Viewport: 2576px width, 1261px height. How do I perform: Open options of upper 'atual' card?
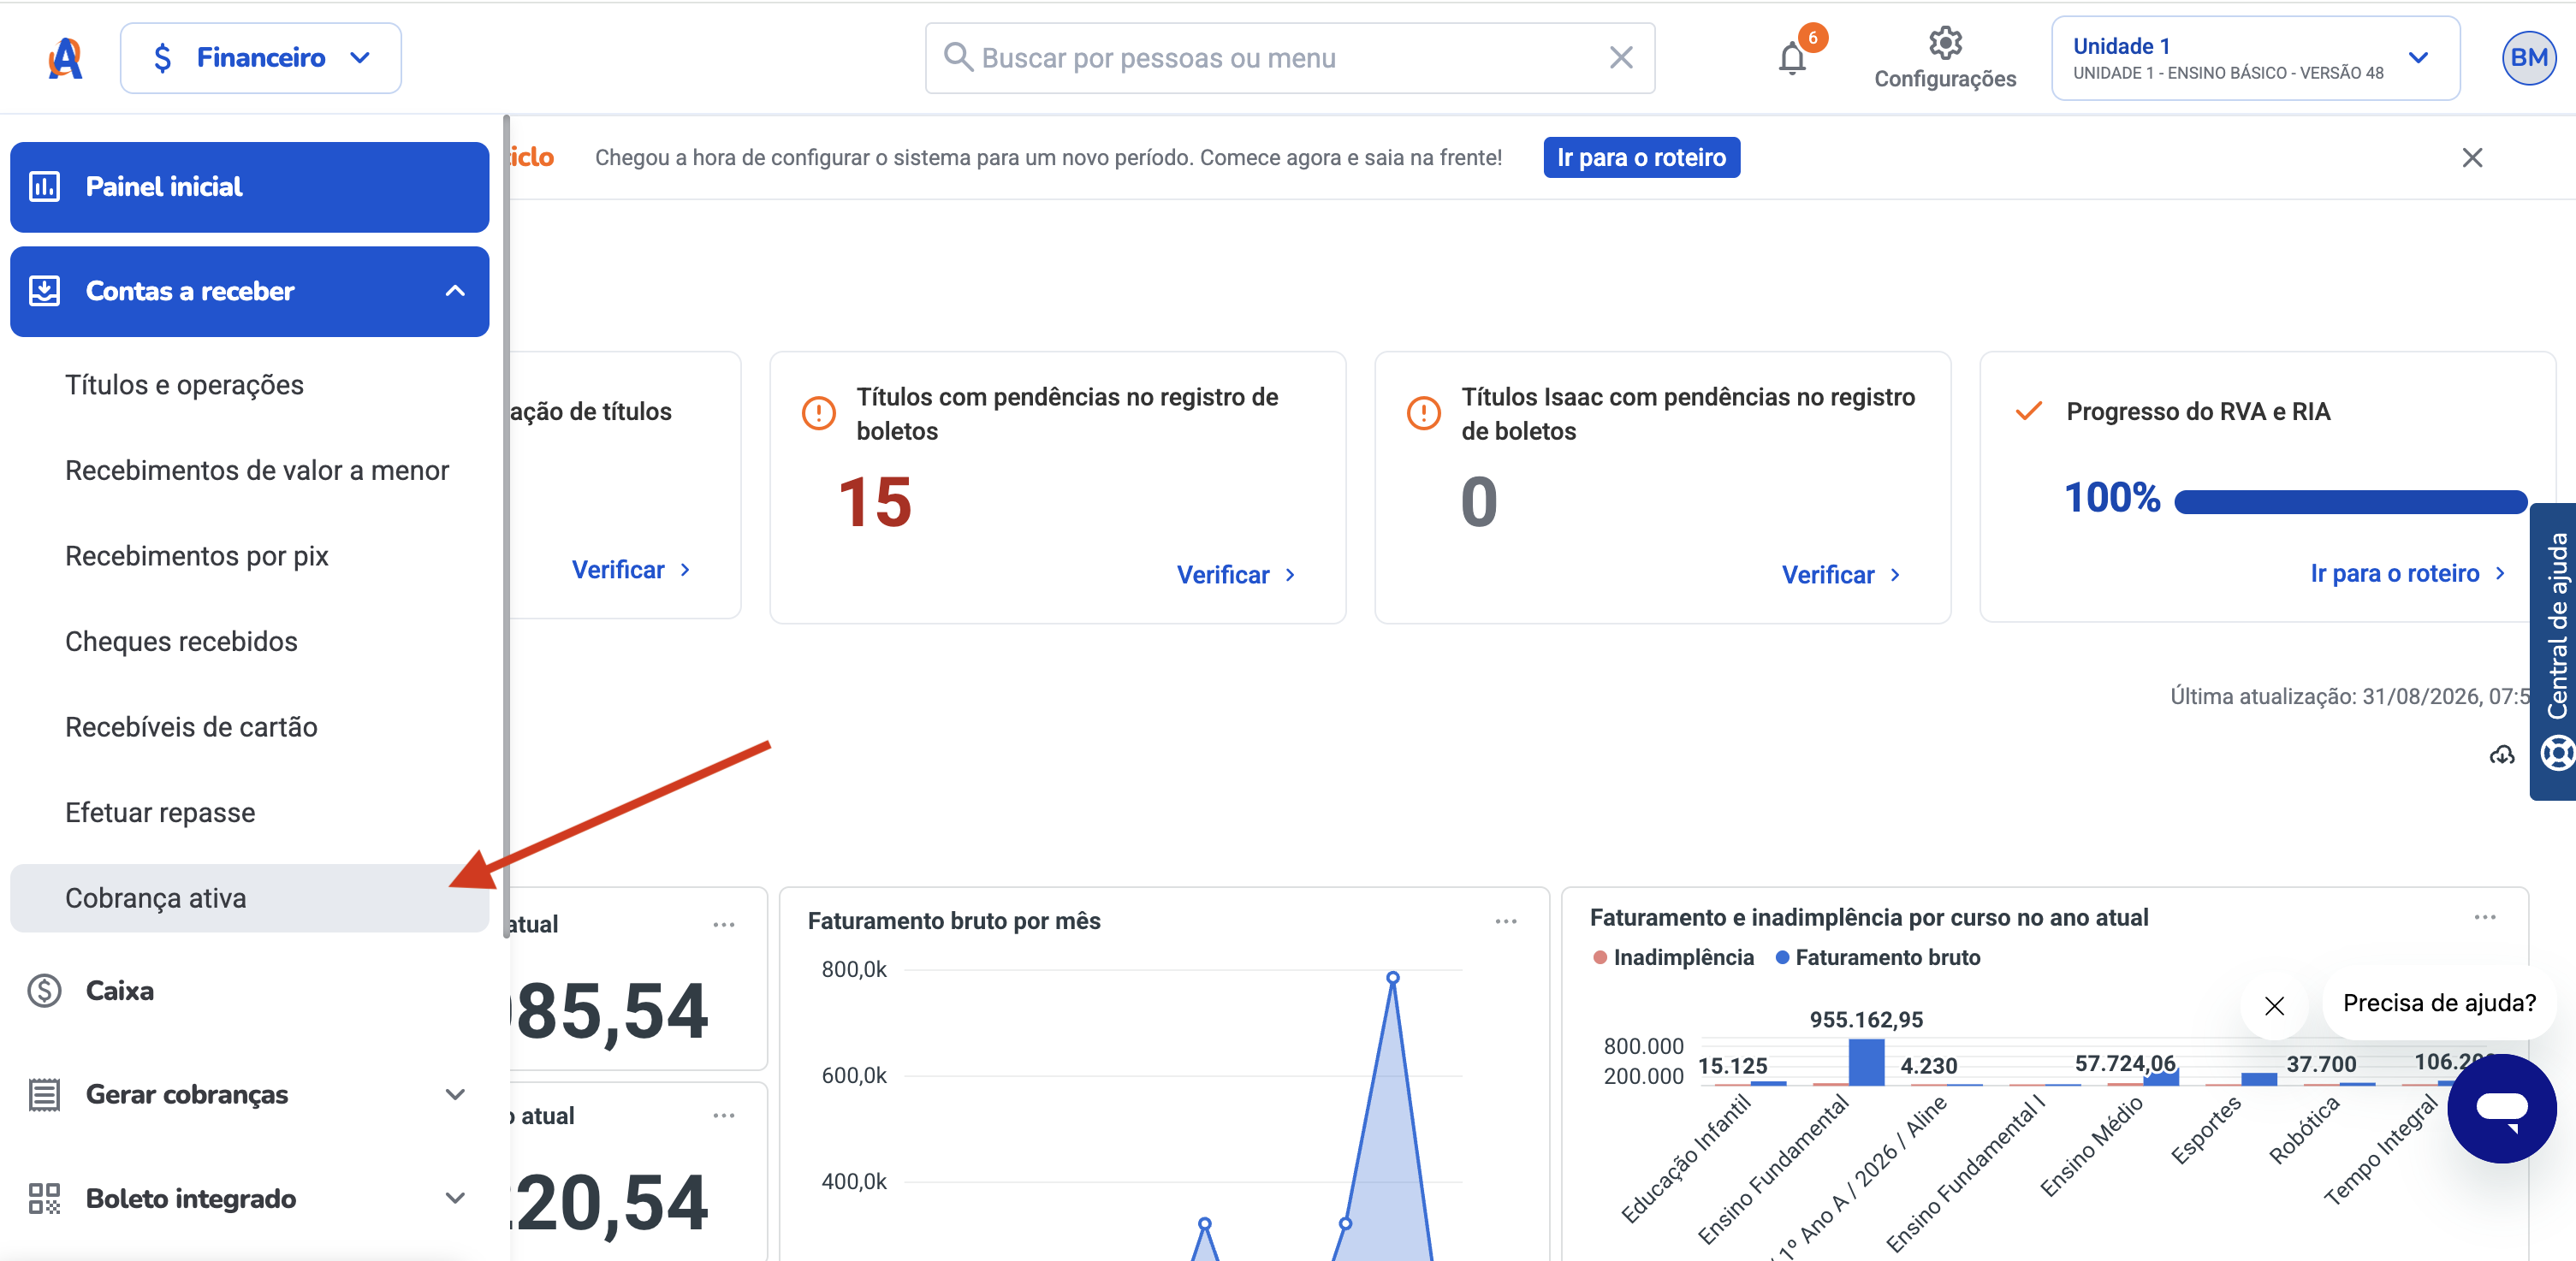(724, 925)
